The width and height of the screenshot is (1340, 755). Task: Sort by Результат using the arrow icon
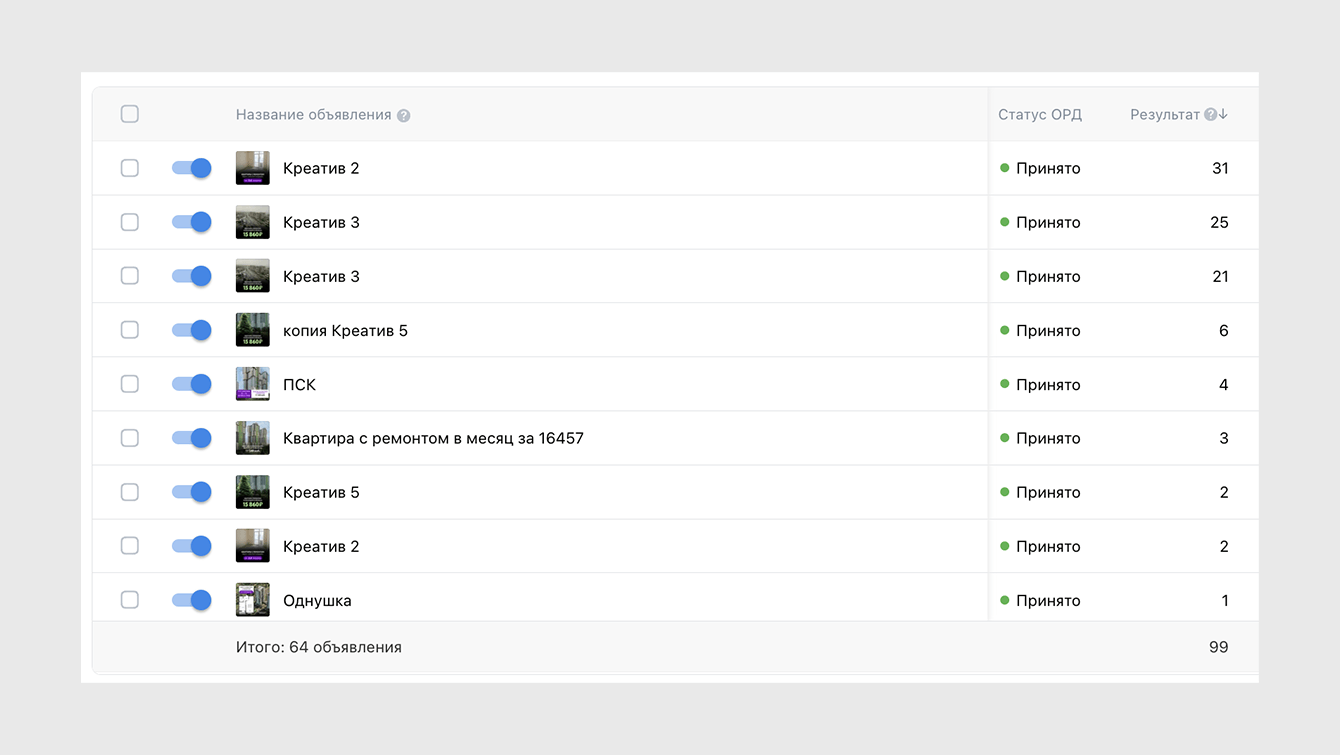tap(1223, 115)
